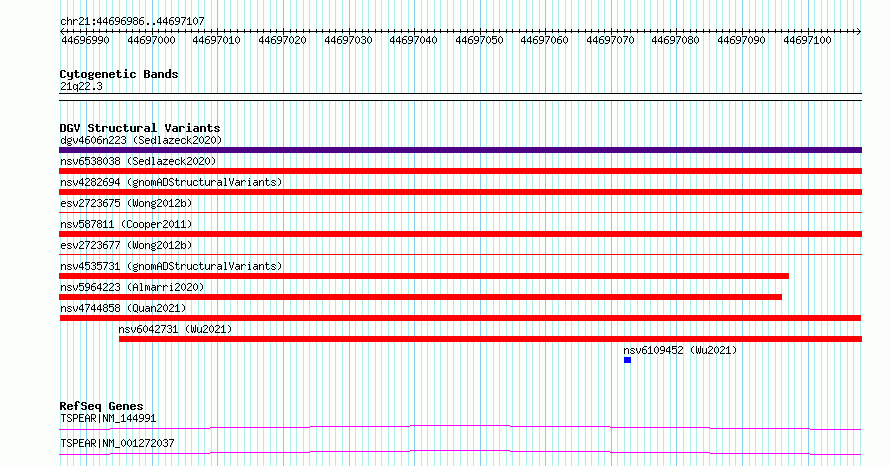Open nsv6109452 (Wu2021) variant label
Viewport: 890px width, 466px height.
tap(680, 350)
